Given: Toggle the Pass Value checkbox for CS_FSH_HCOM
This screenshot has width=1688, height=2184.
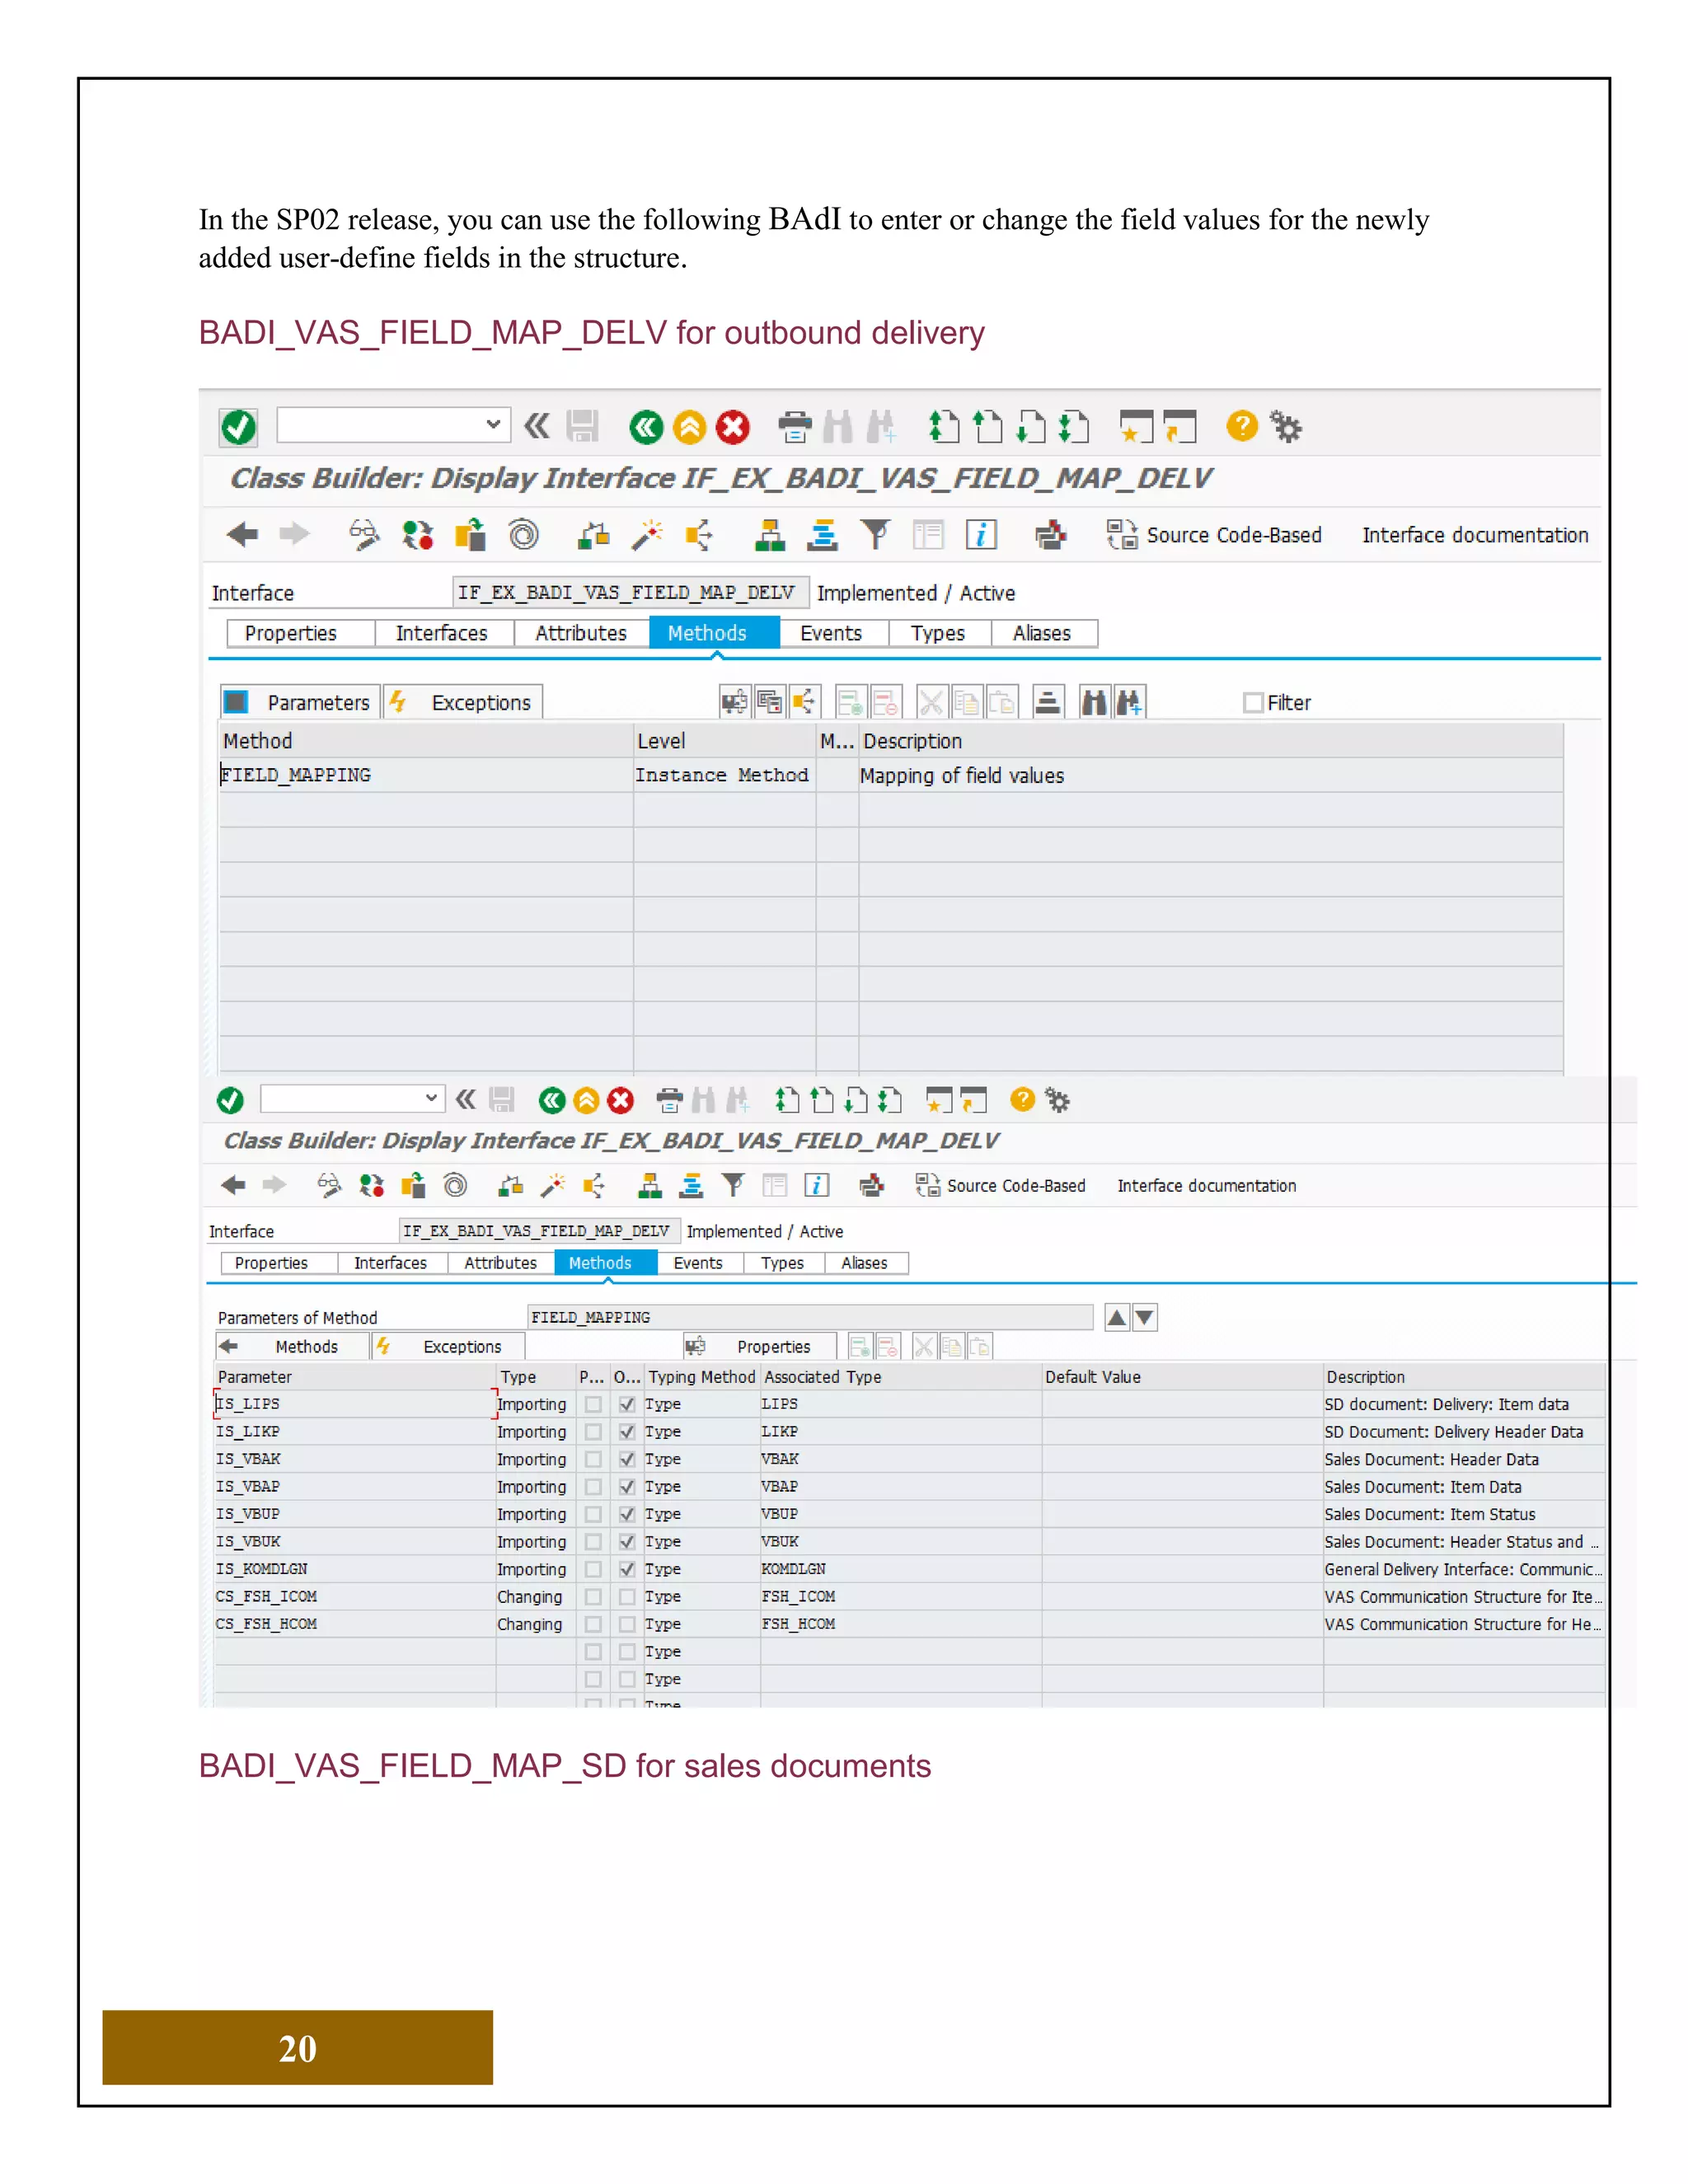Looking at the screenshot, I should (593, 1624).
